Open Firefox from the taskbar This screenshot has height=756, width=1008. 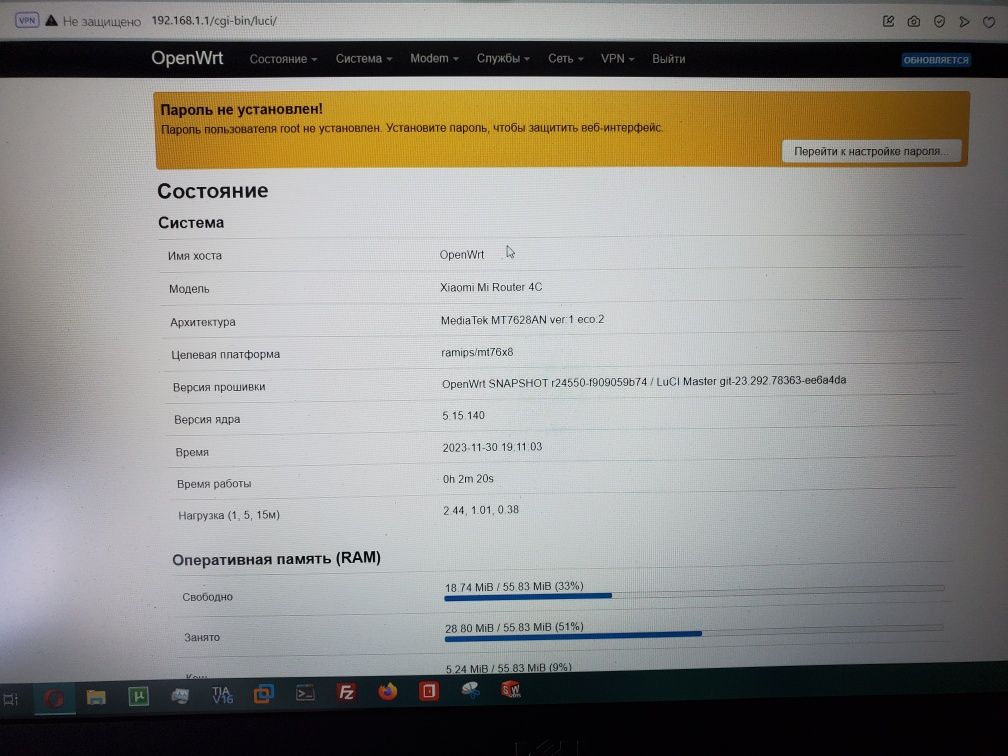(388, 692)
